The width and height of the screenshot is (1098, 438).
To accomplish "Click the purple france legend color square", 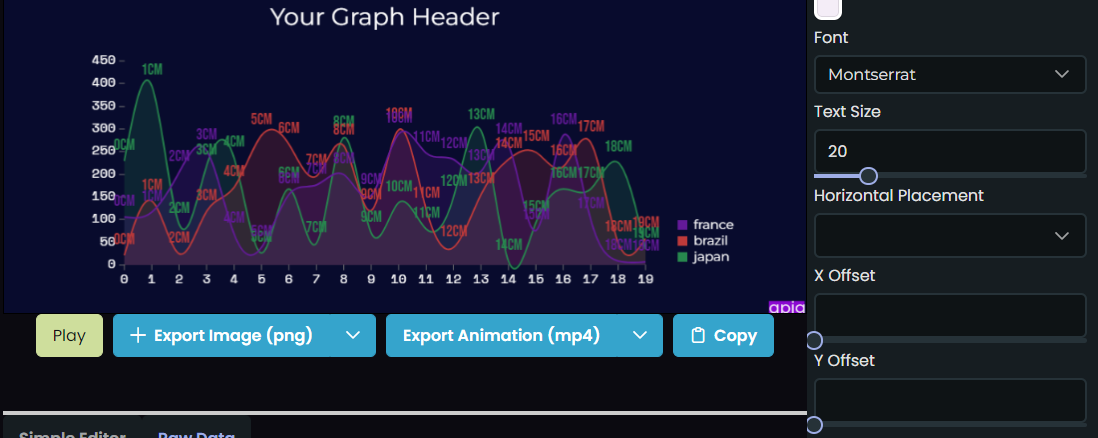I will [x=683, y=225].
